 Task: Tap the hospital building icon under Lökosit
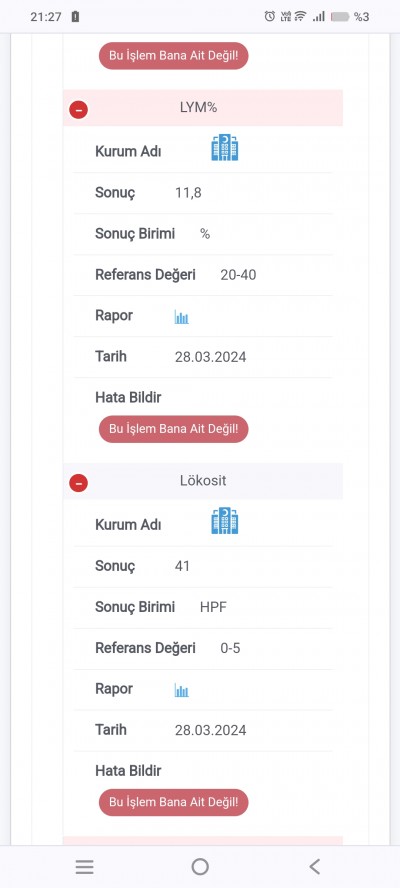225,521
